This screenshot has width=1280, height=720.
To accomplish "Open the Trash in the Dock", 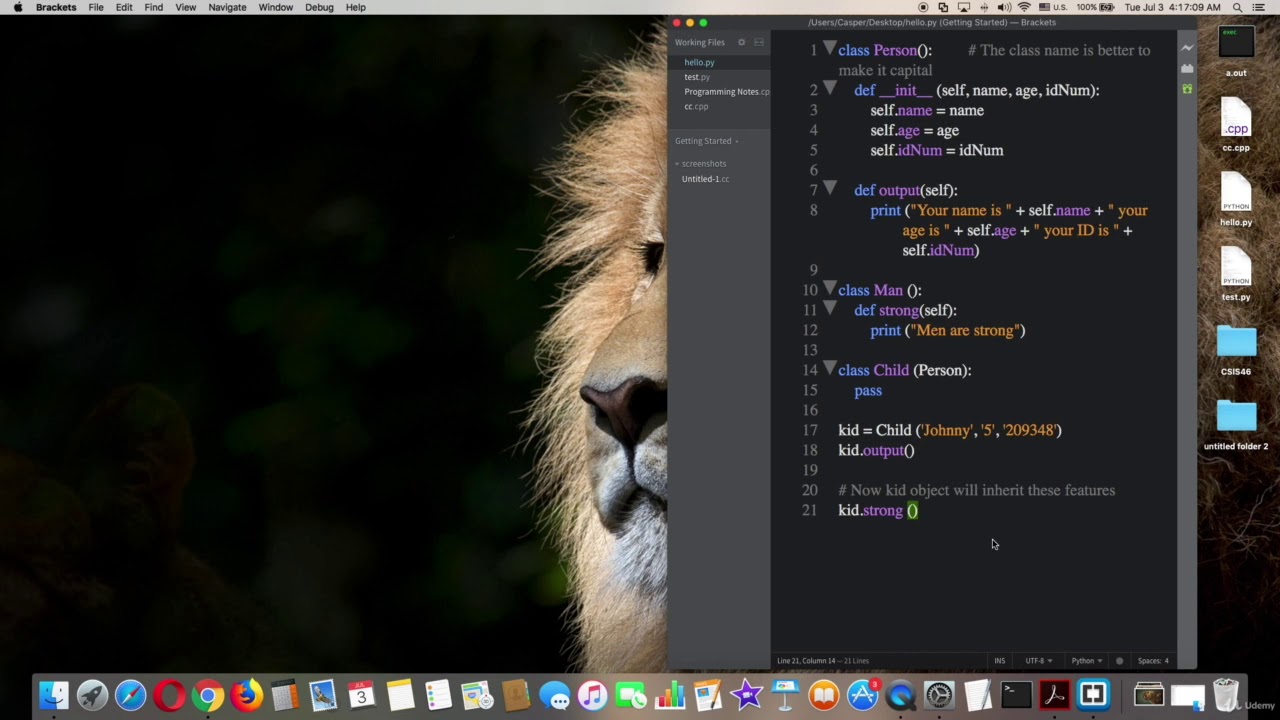I will click(1226, 695).
